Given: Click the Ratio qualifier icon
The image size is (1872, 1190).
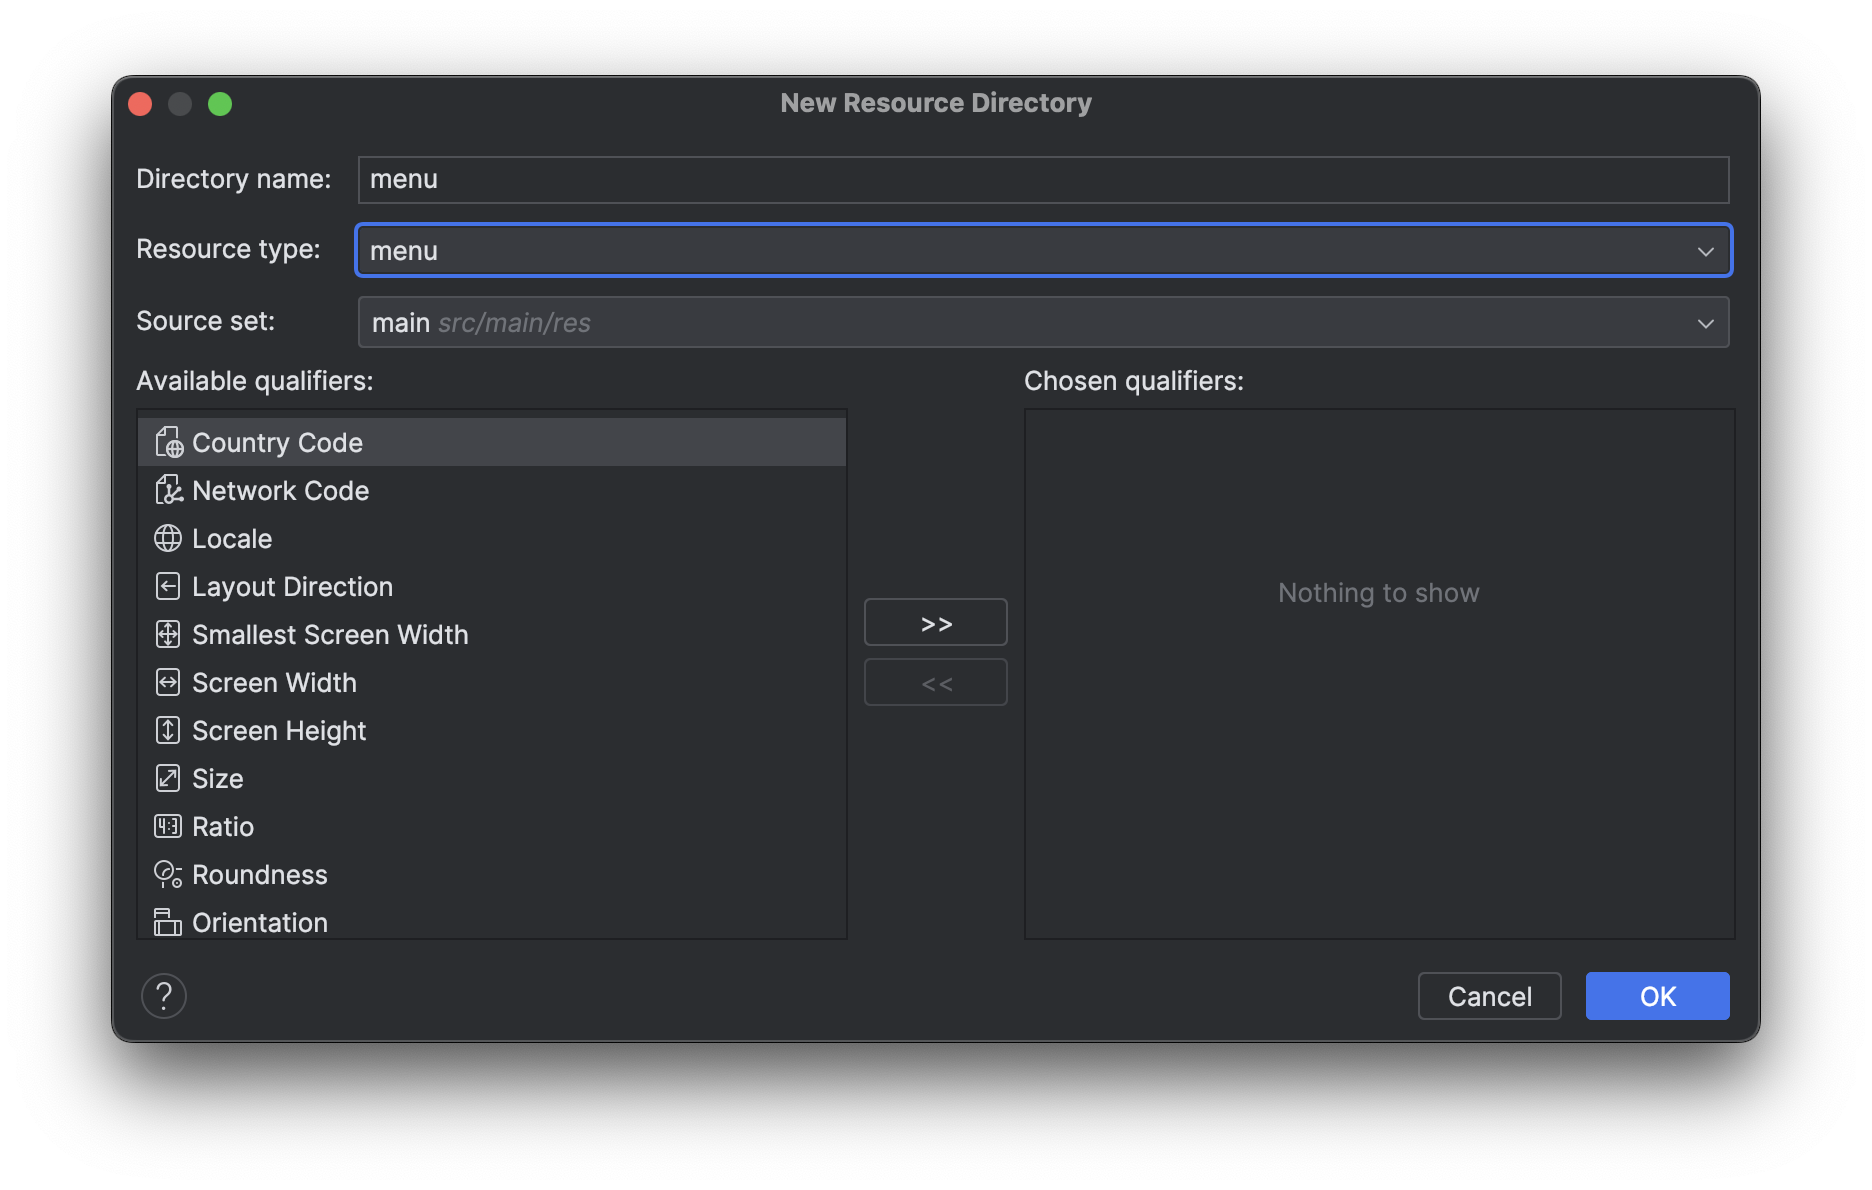Looking at the screenshot, I should tap(168, 826).
